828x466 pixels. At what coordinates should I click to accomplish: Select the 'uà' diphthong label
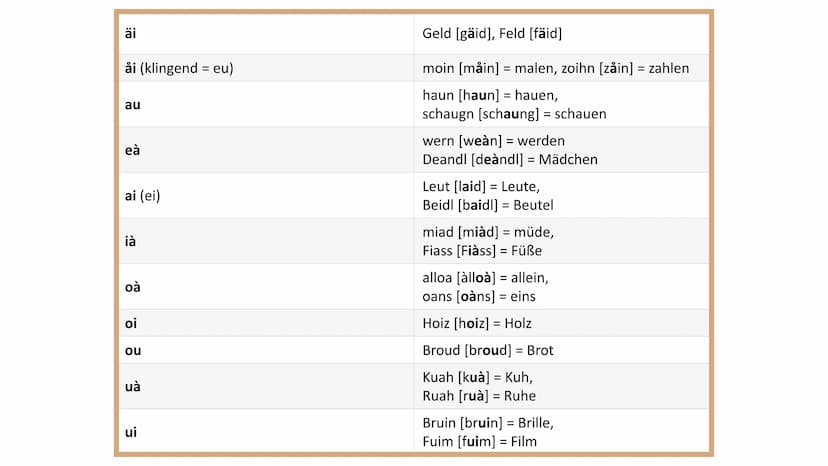133,387
